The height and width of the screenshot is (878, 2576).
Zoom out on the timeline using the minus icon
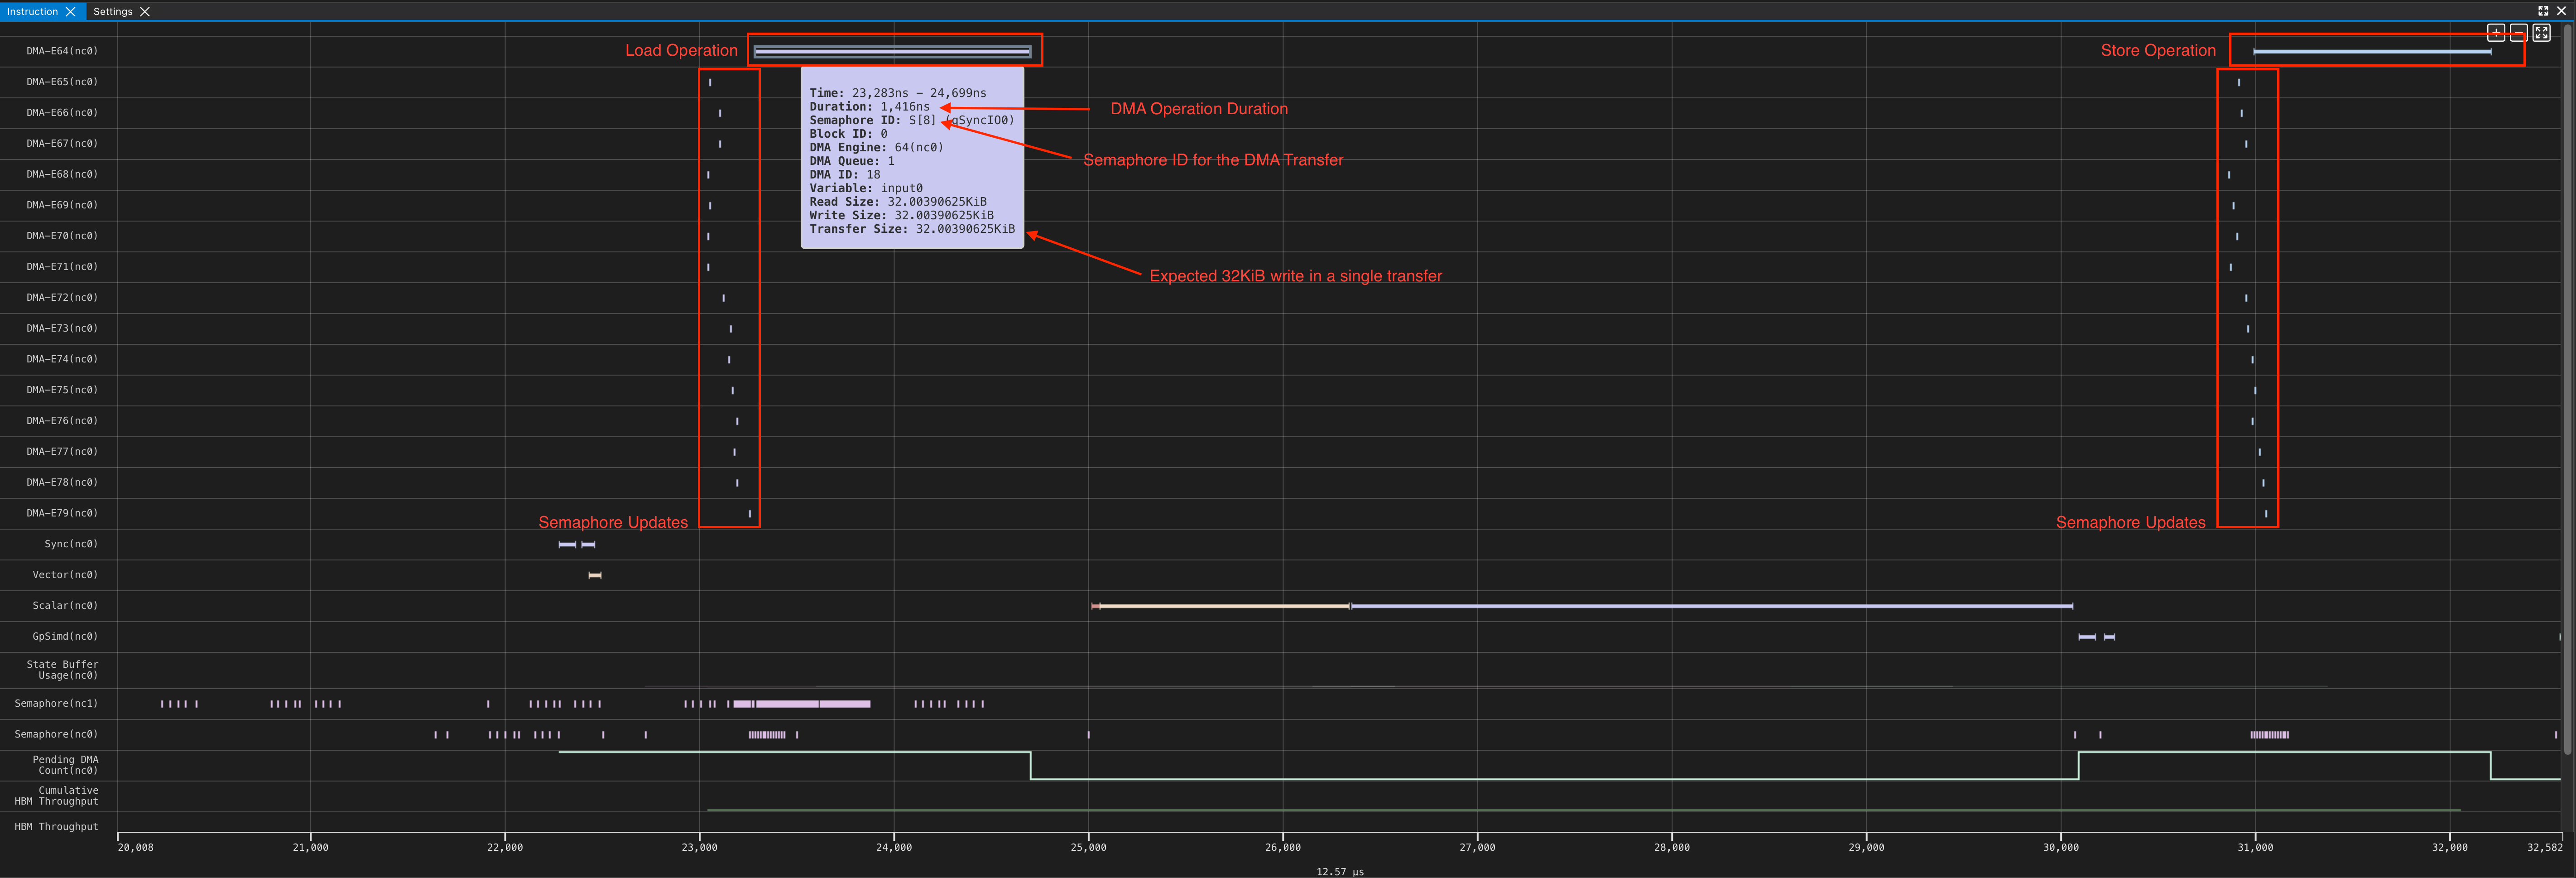point(2519,32)
